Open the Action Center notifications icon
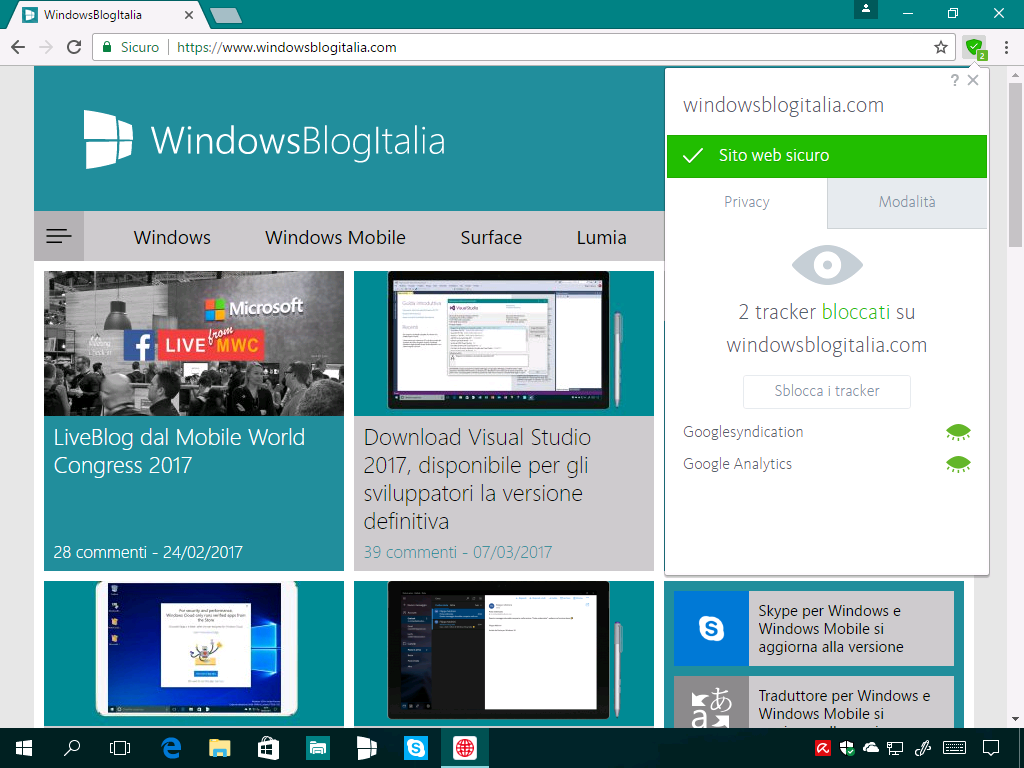This screenshot has height=768, width=1024. (x=991, y=748)
